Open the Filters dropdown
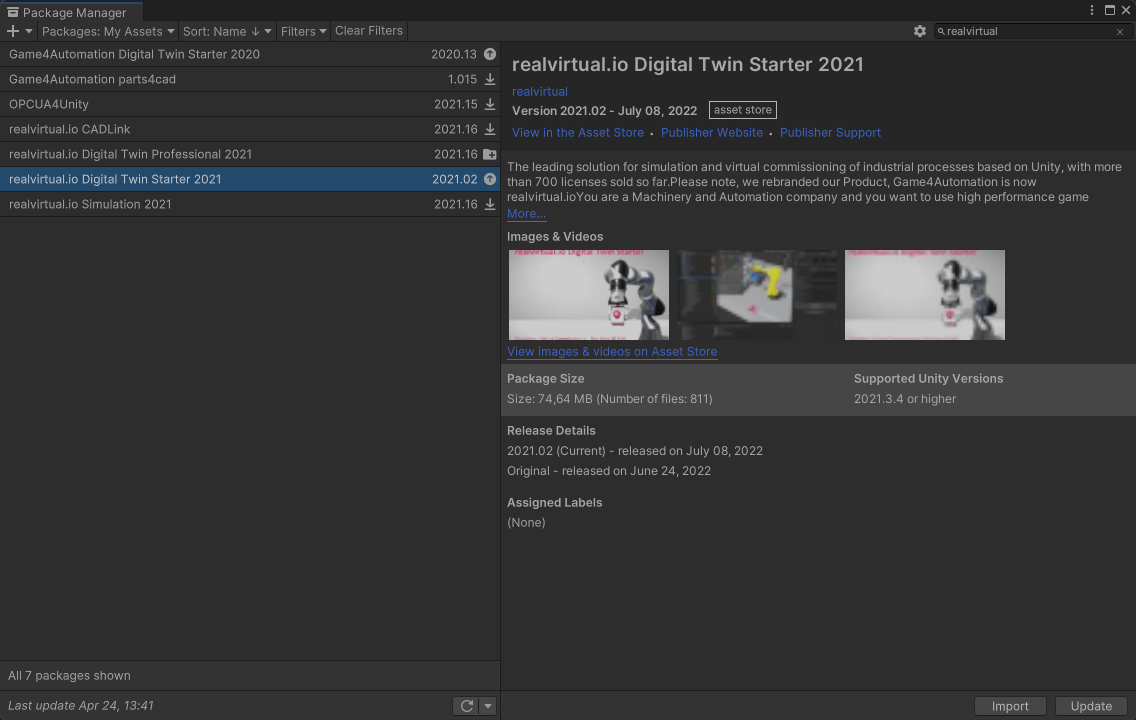 [304, 31]
